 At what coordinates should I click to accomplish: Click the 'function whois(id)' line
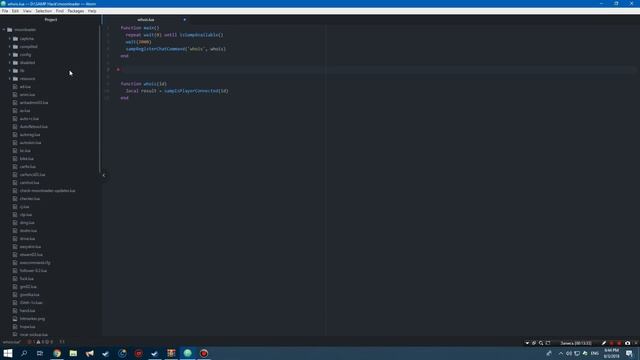point(143,84)
